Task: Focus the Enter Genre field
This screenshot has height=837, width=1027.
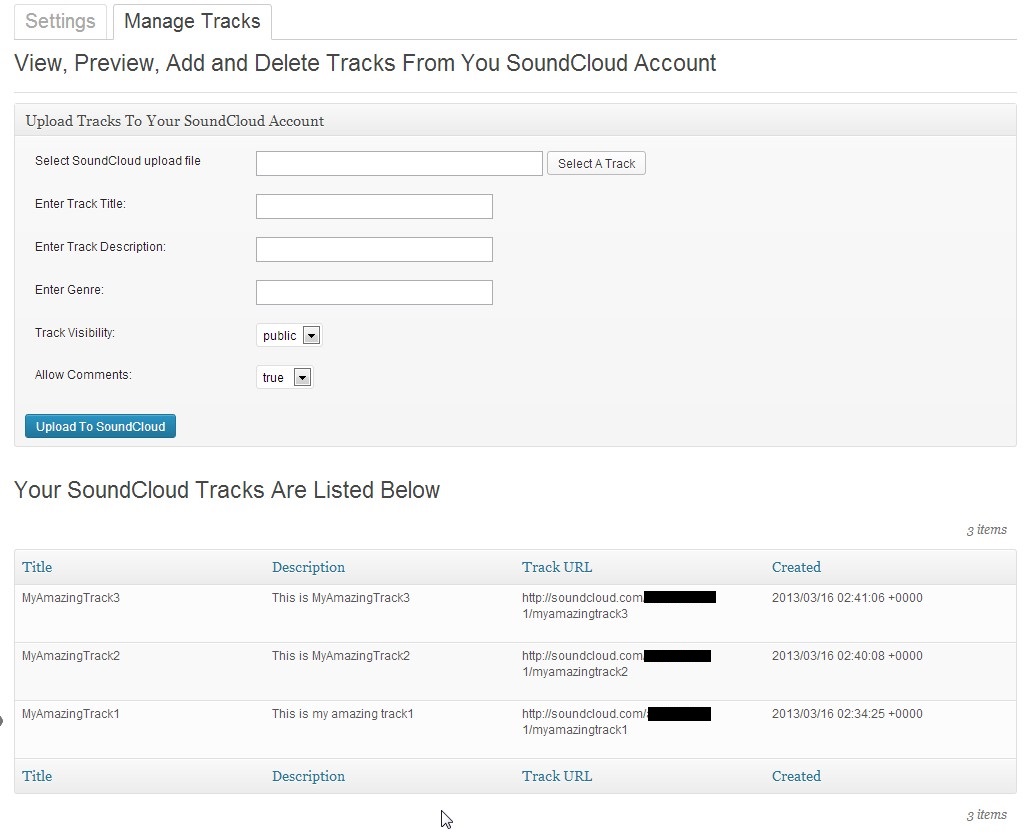Action: (x=374, y=293)
